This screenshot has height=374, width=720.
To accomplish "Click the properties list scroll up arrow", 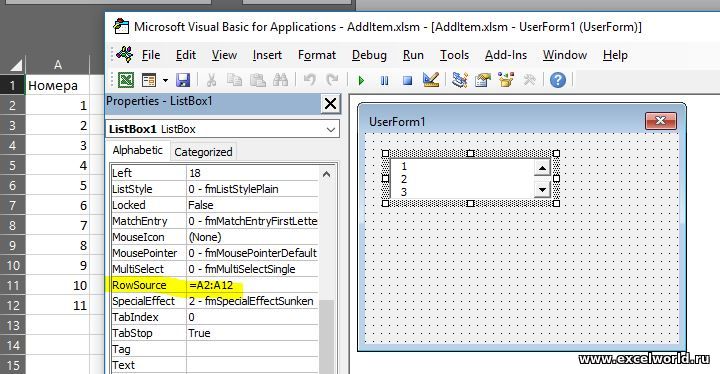I will 326,175.
